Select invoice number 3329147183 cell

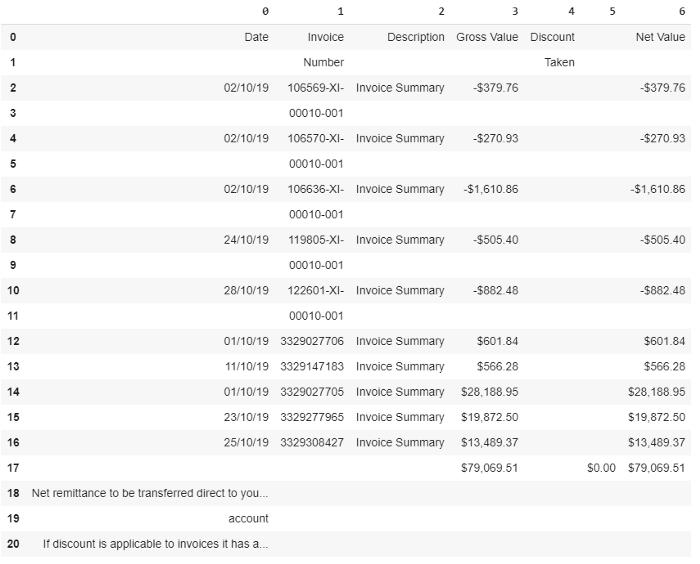tap(312, 366)
